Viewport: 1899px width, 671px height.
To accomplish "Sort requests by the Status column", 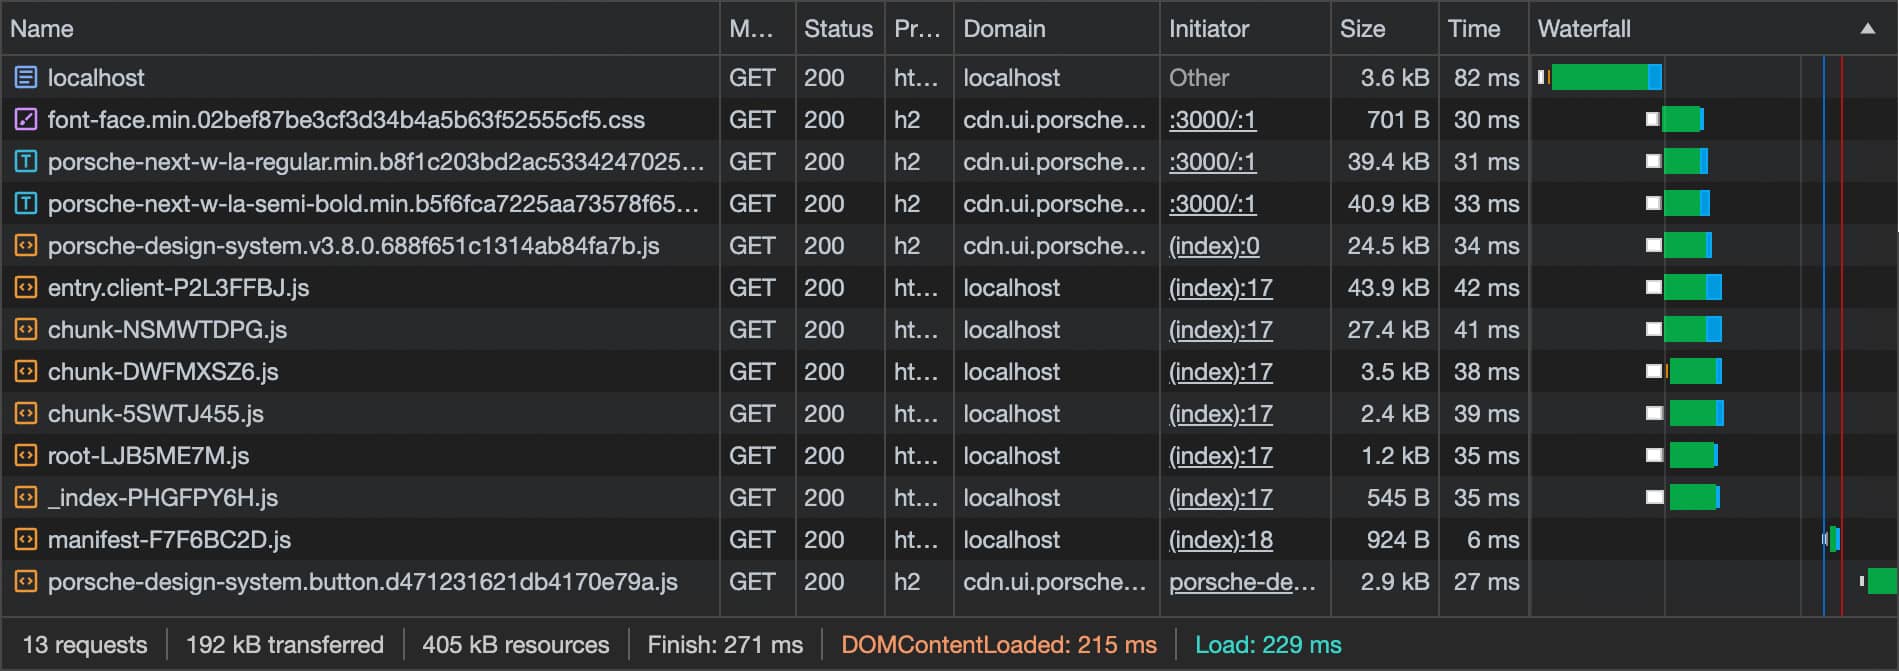I will [x=838, y=28].
